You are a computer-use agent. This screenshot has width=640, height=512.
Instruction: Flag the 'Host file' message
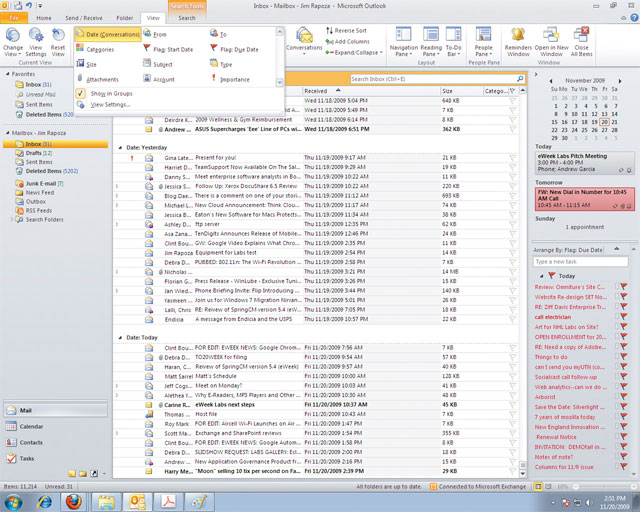point(513,414)
